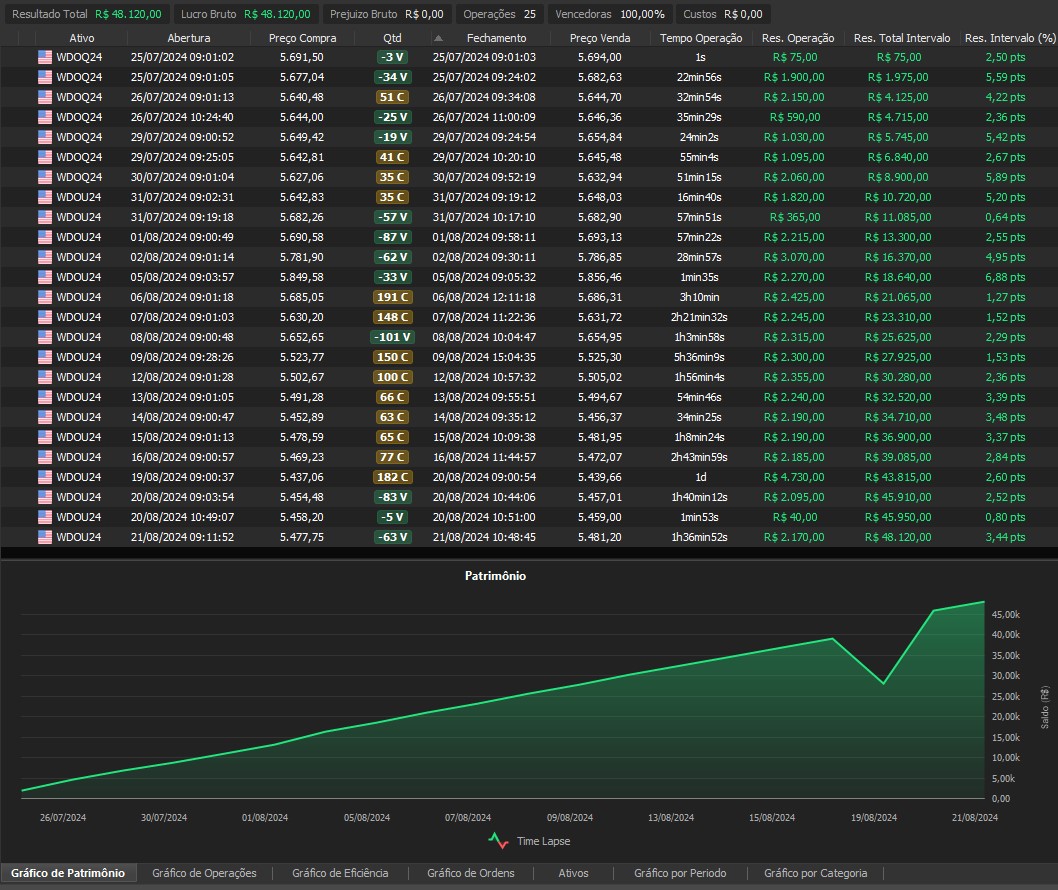Click the flag icon in the 14/08/2024 09:00:47 row

[44, 417]
